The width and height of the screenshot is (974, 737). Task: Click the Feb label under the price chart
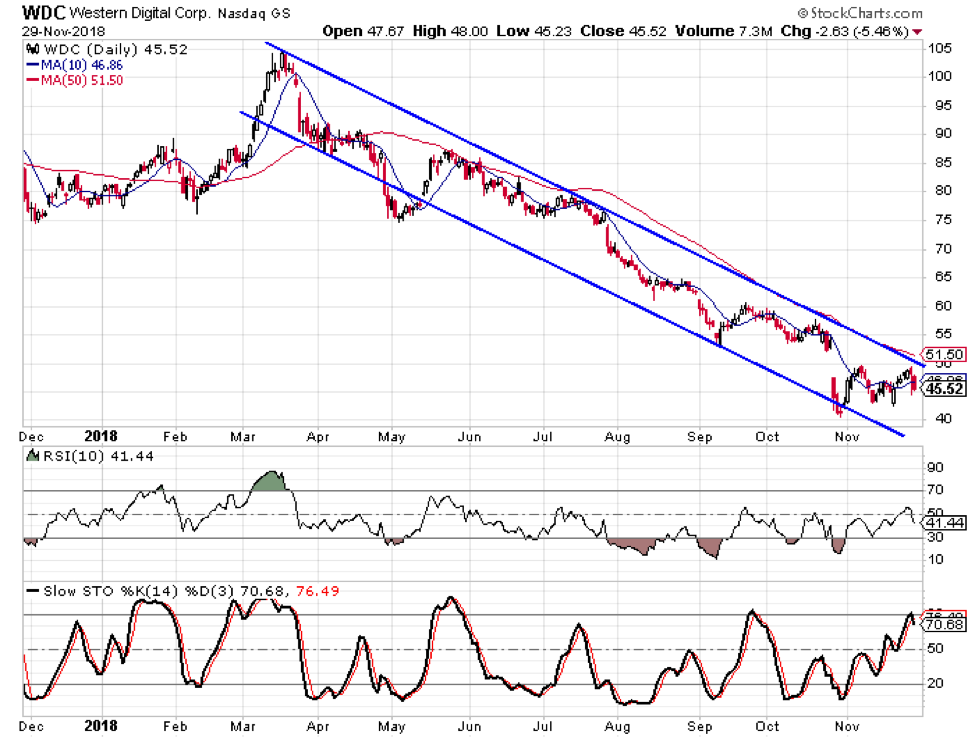175,437
